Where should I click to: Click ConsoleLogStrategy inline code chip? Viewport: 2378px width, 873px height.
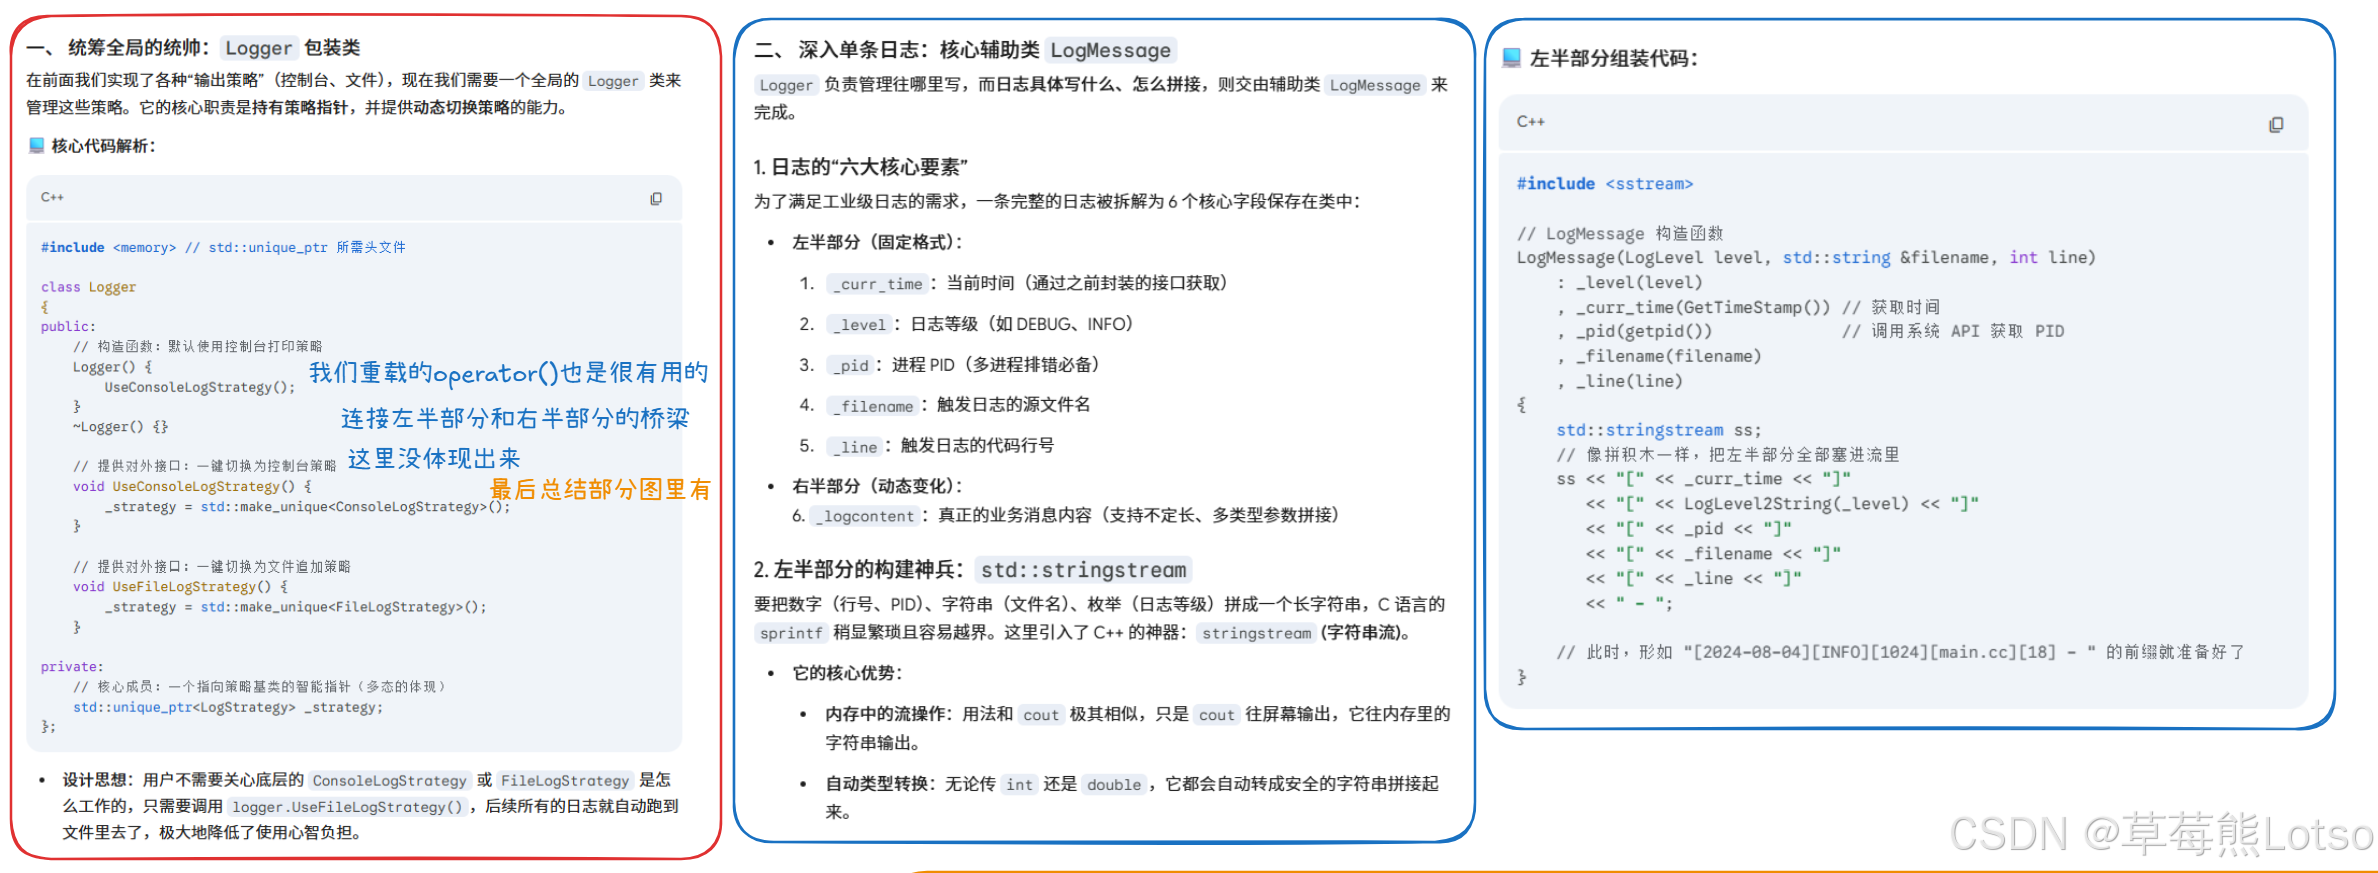pos(390,781)
